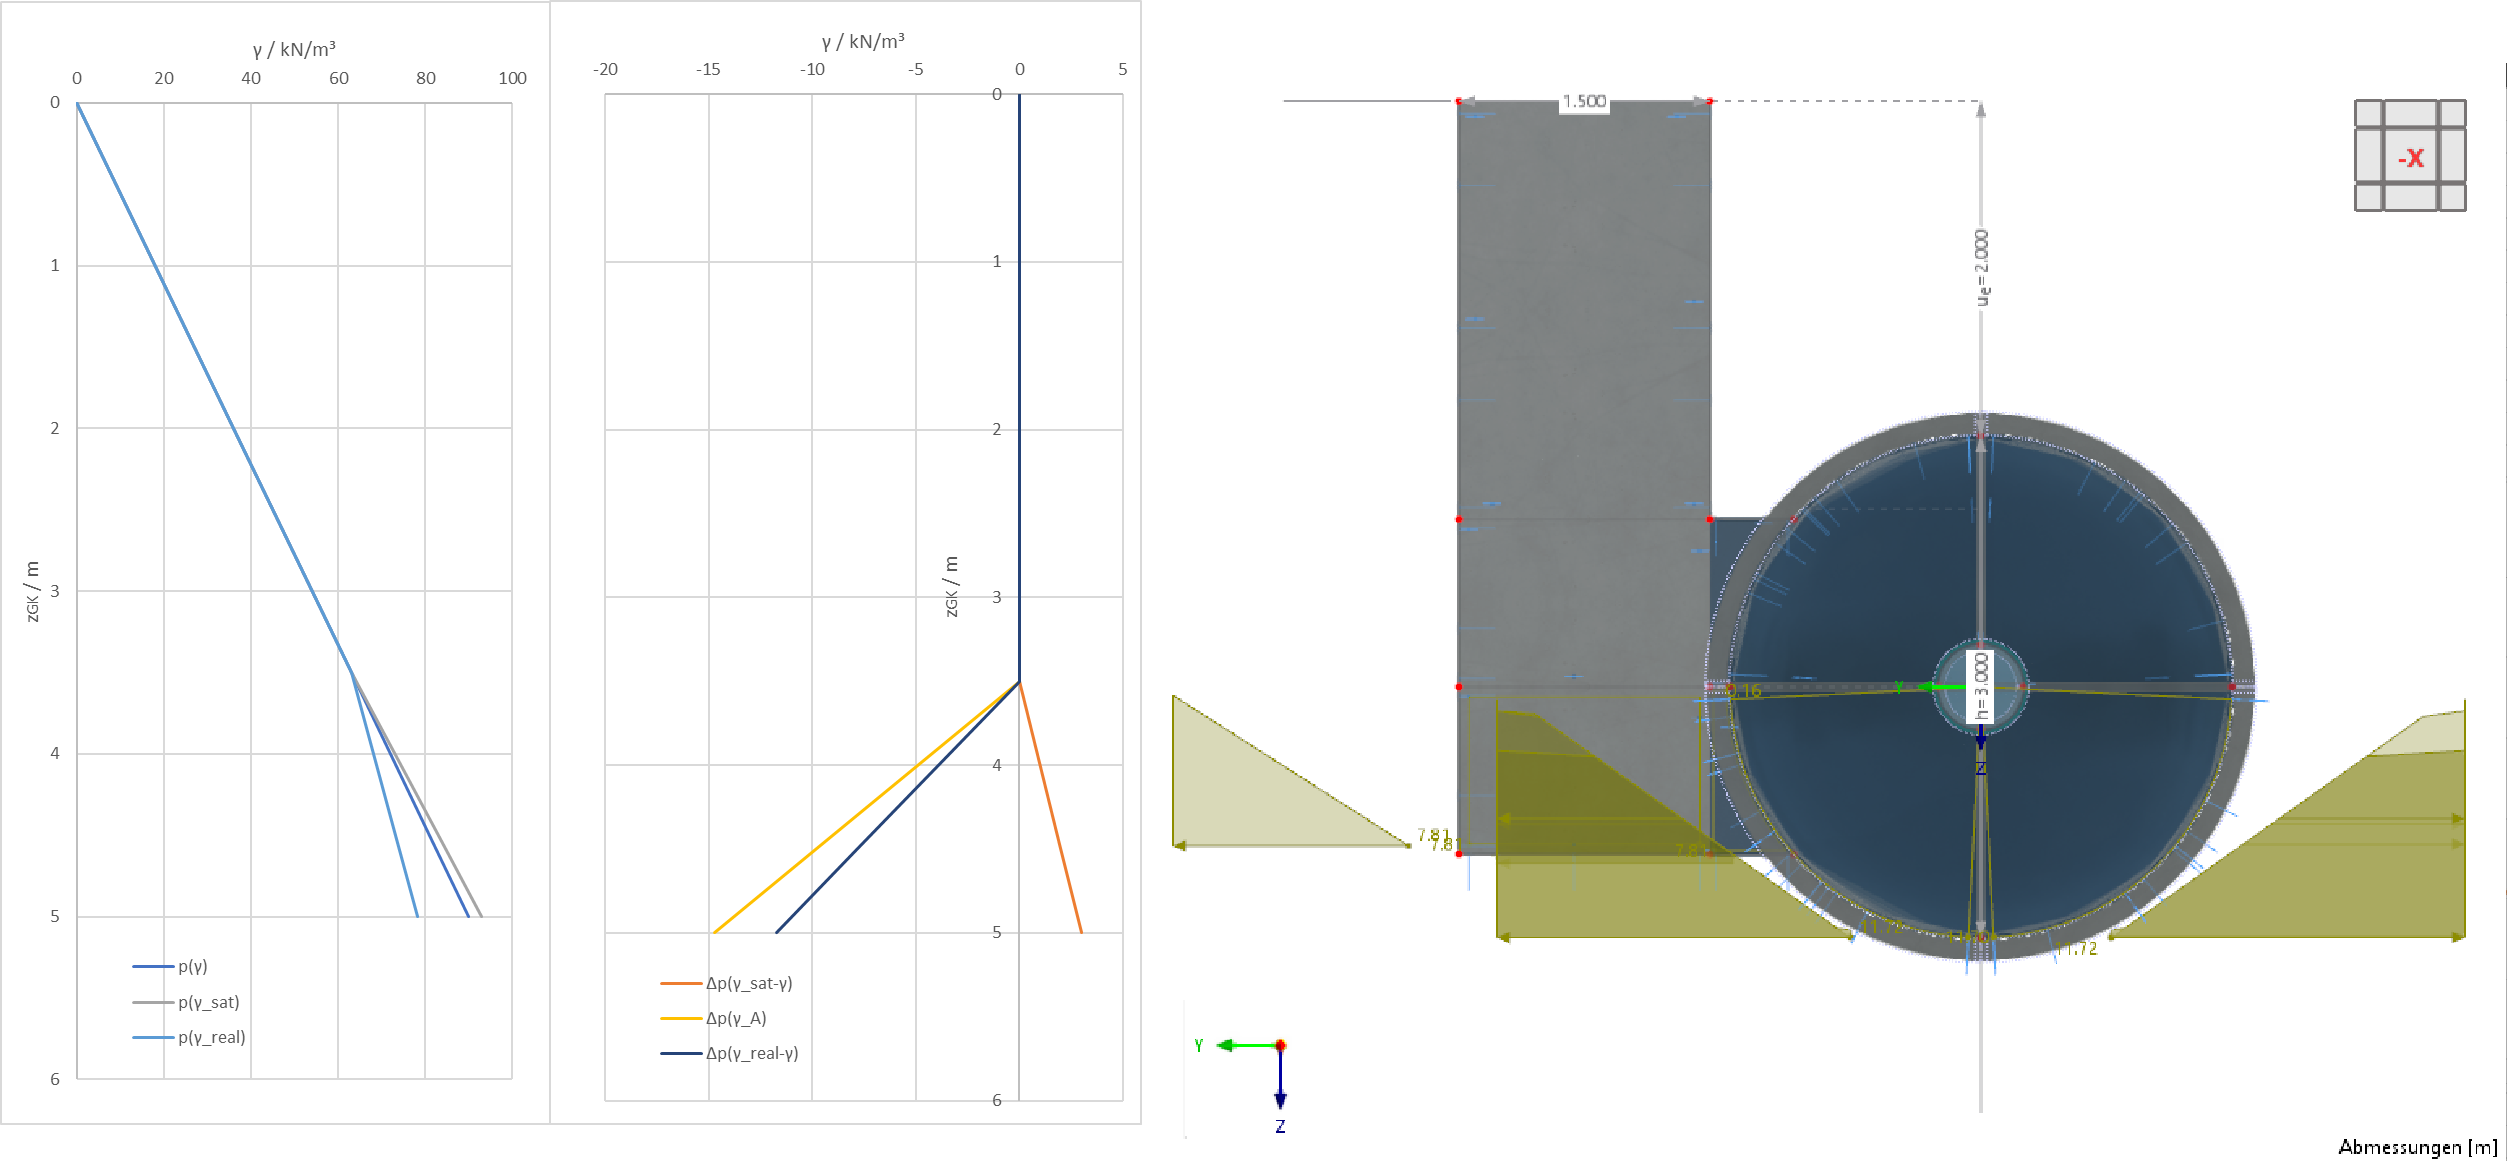
Task: Click the red node marker on the retaining wall edge
Action: 1458,518
